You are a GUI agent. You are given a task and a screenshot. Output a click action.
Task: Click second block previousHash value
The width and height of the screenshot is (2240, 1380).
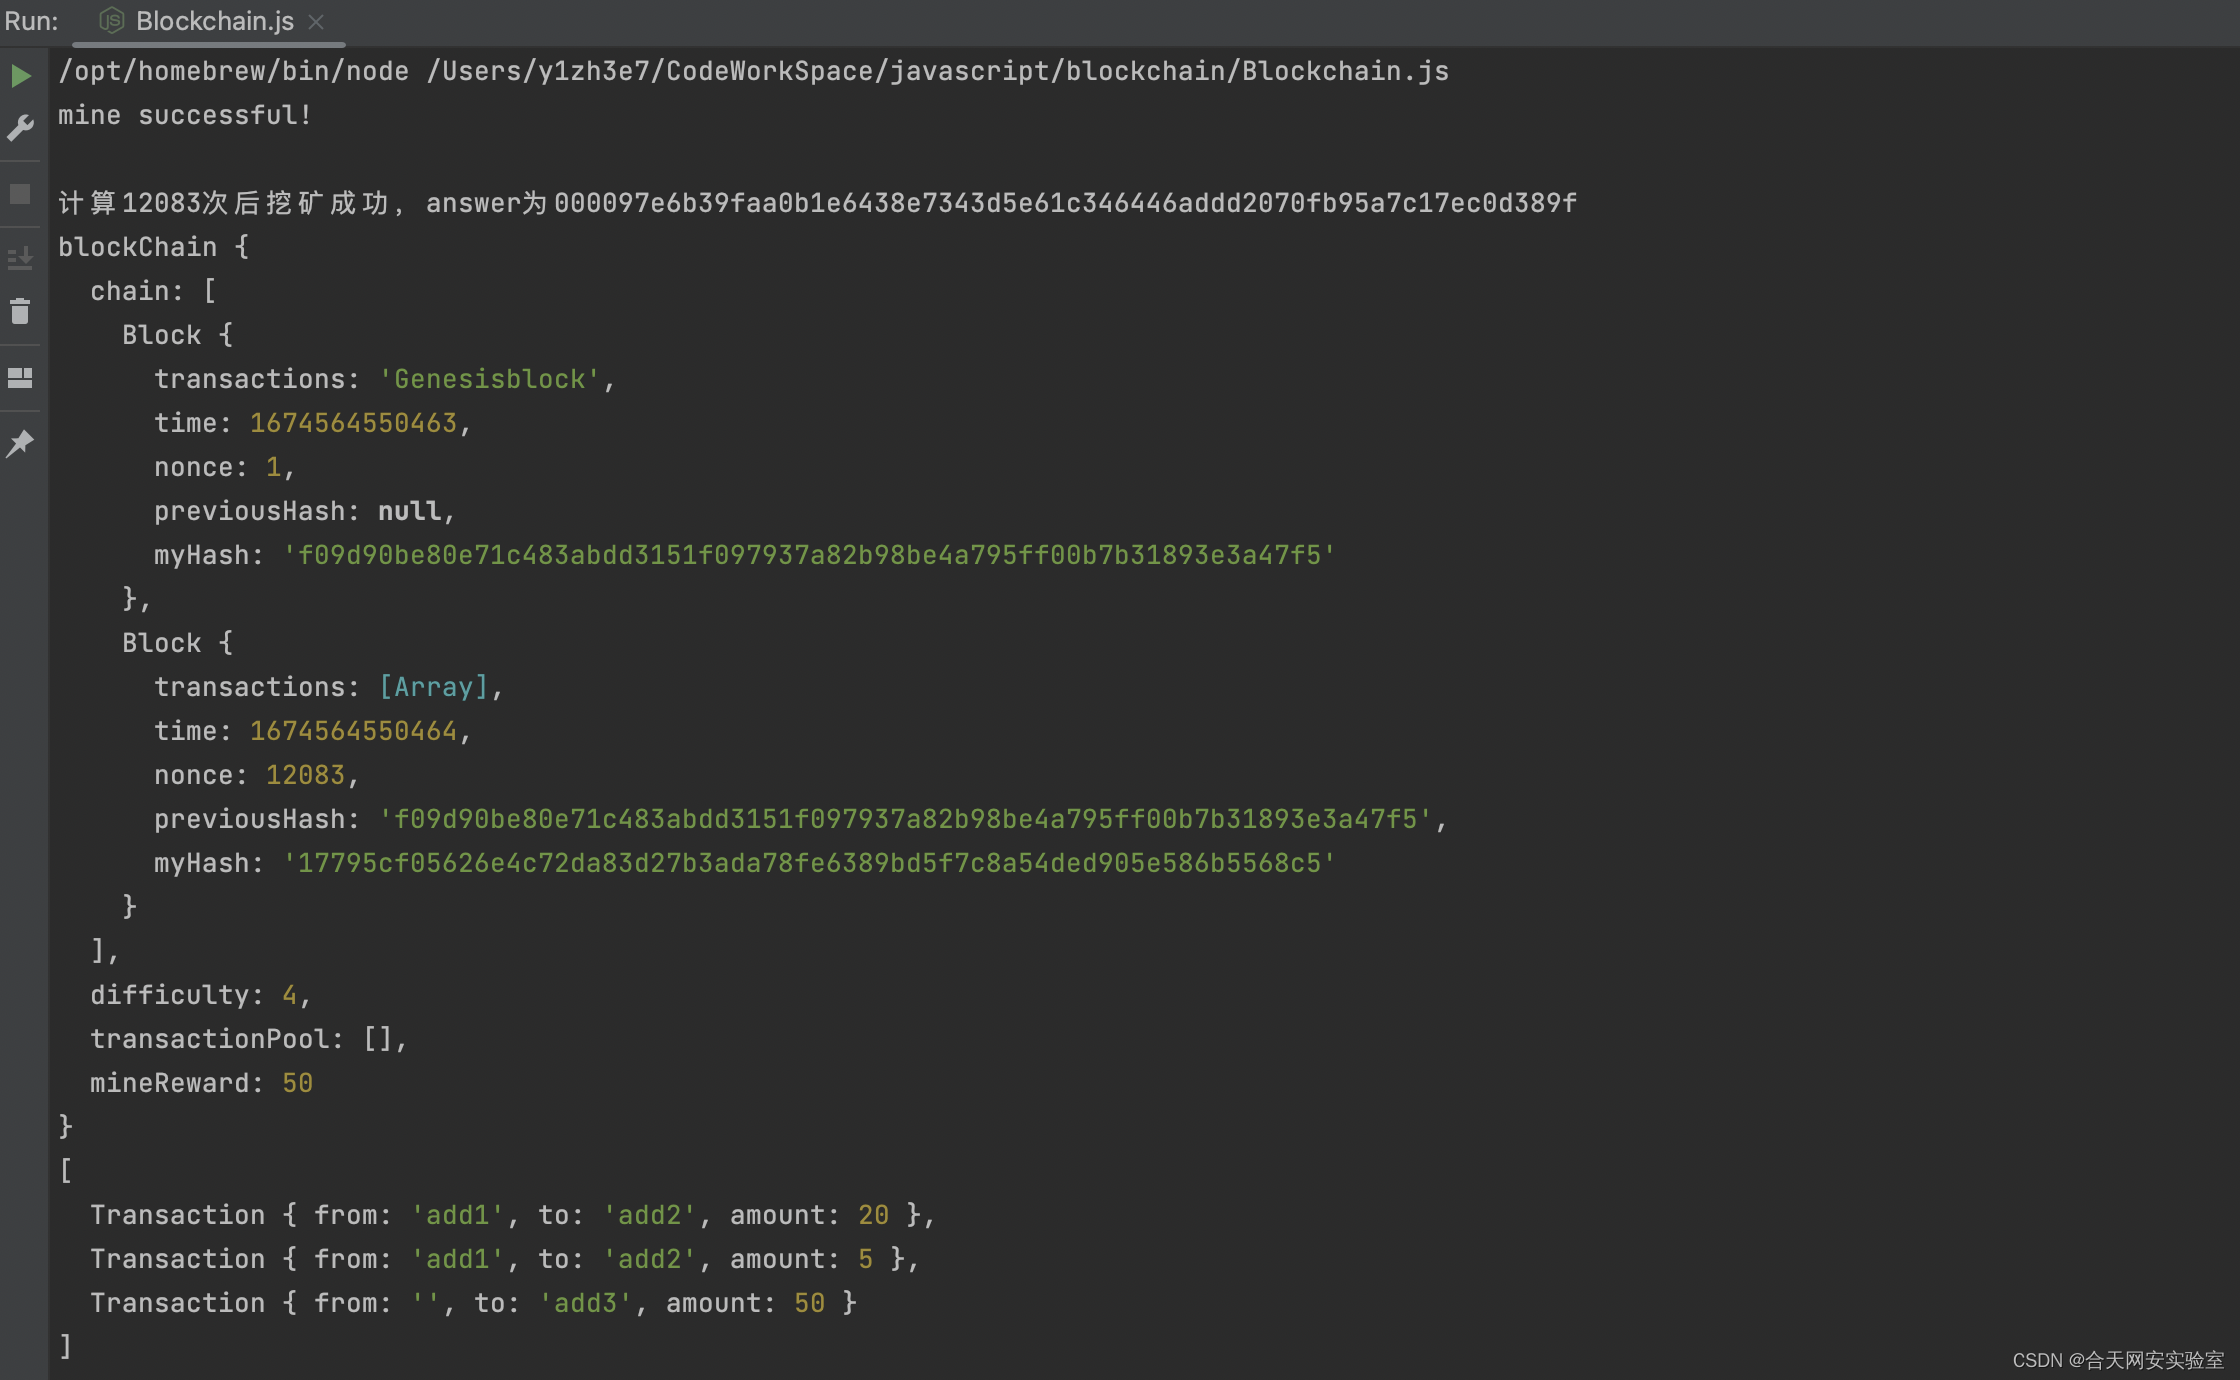(905, 819)
